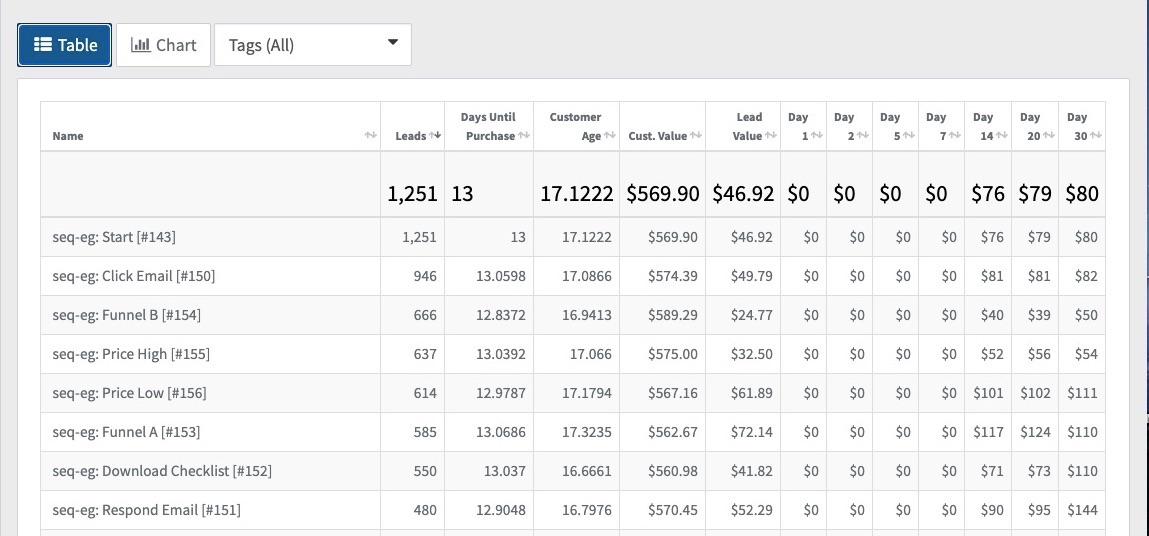Click days until purchase 12.8372
1149x536 pixels.
[501, 315]
